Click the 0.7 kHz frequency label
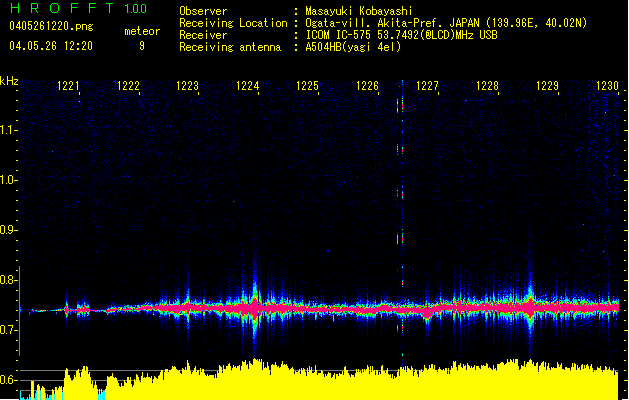 click(8, 330)
